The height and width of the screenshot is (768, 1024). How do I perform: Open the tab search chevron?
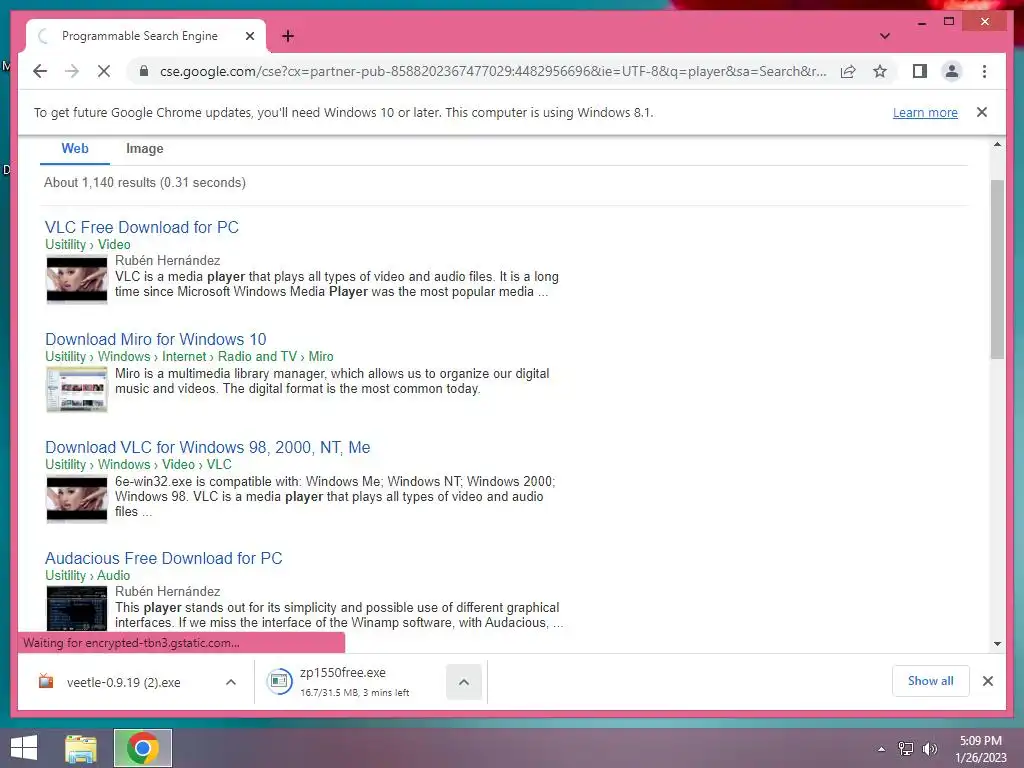(x=885, y=36)
